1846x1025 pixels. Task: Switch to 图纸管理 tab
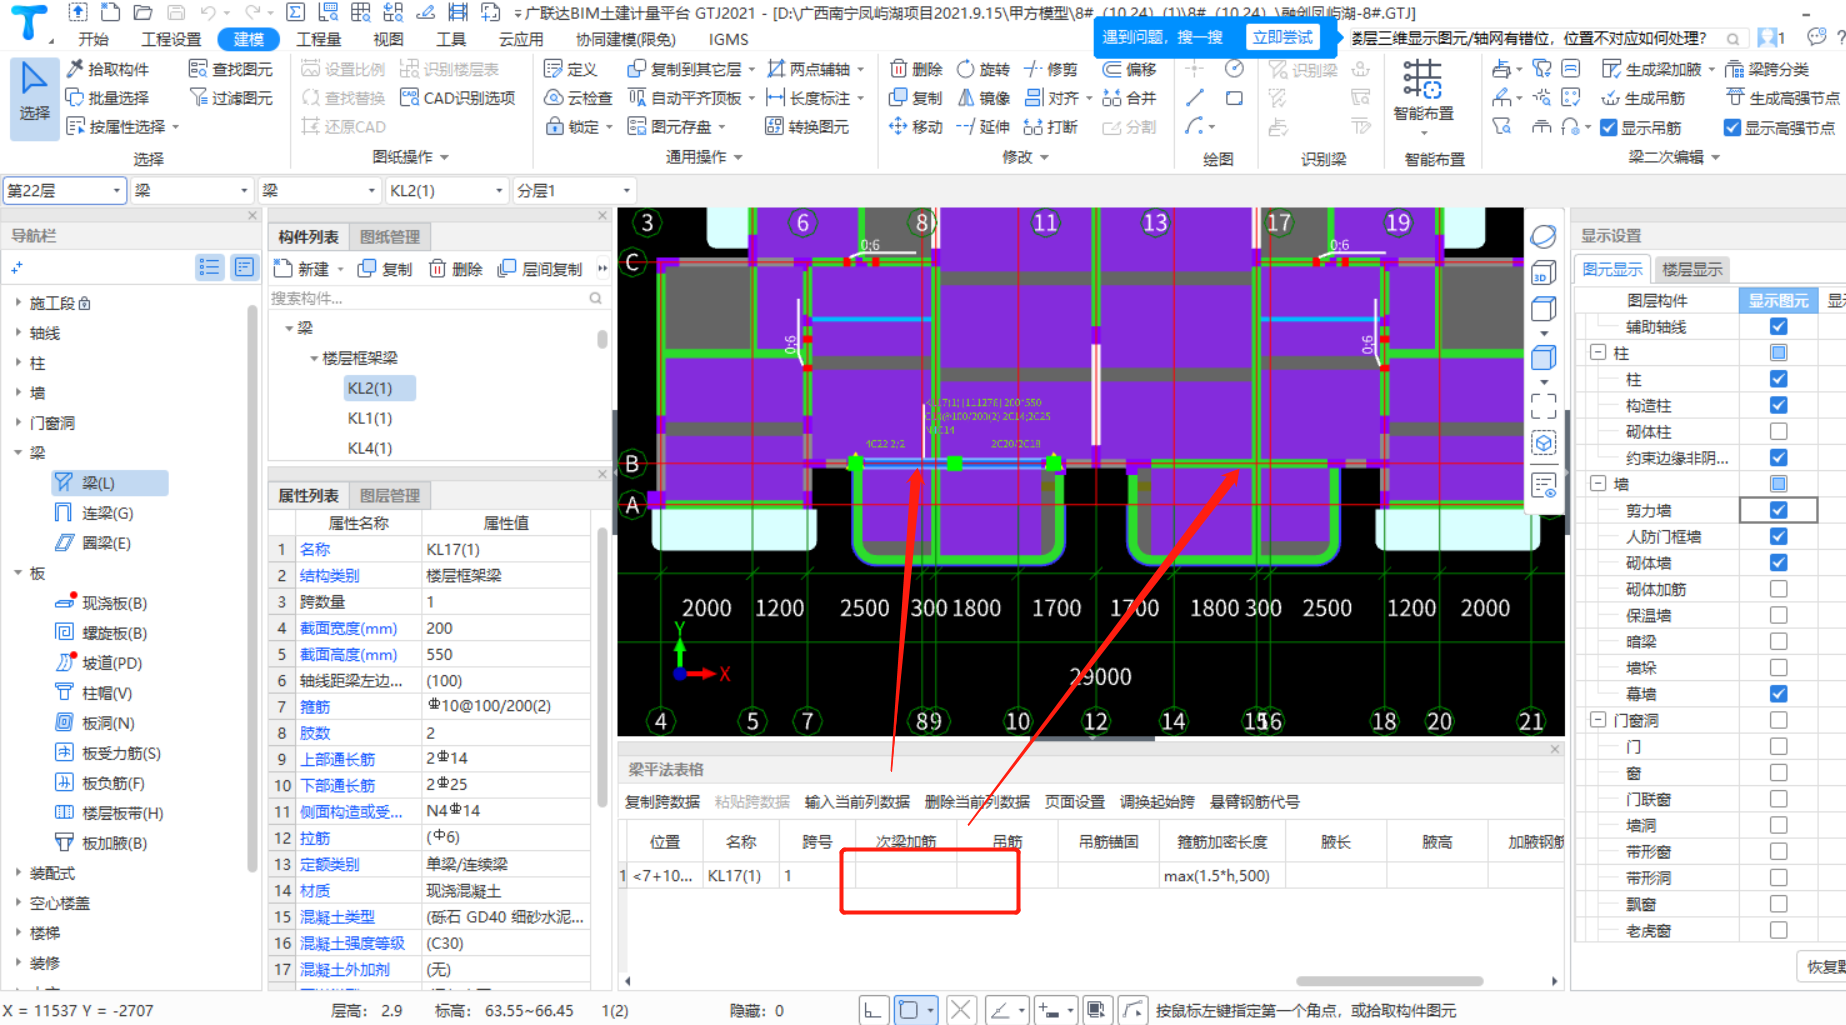point(390,237)
